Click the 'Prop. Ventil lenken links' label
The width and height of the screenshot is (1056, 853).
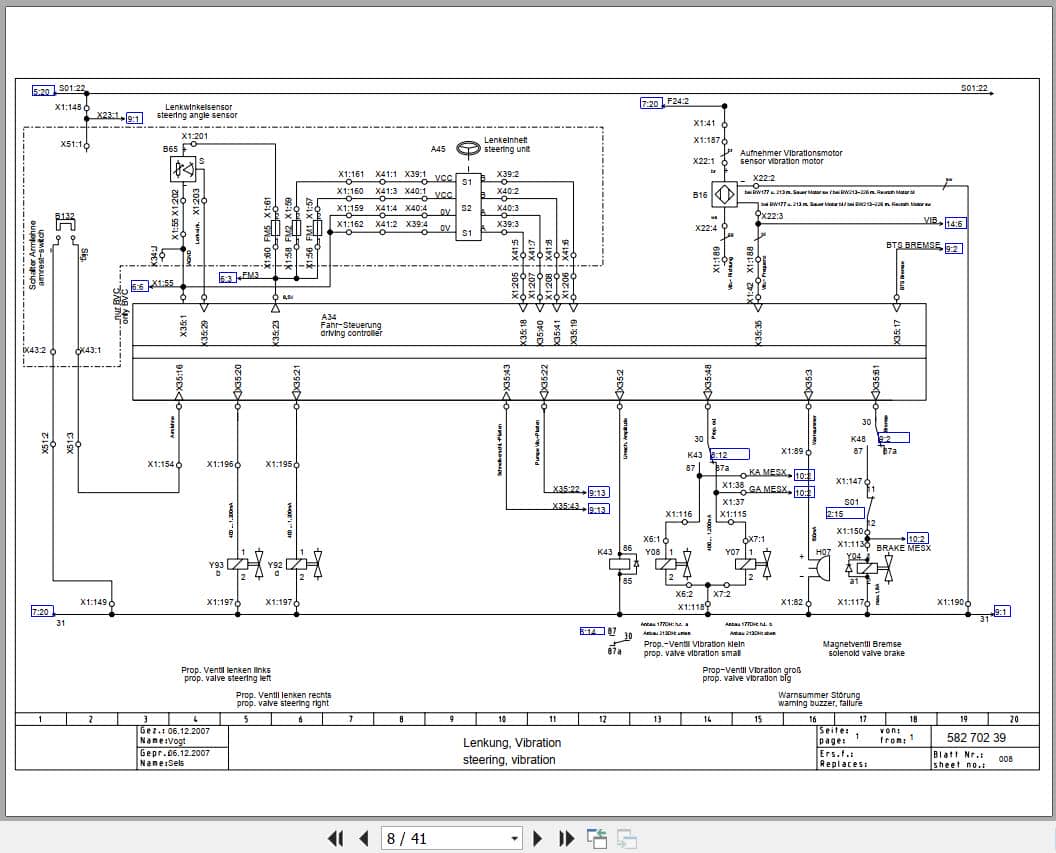click(x=226, y=670)
